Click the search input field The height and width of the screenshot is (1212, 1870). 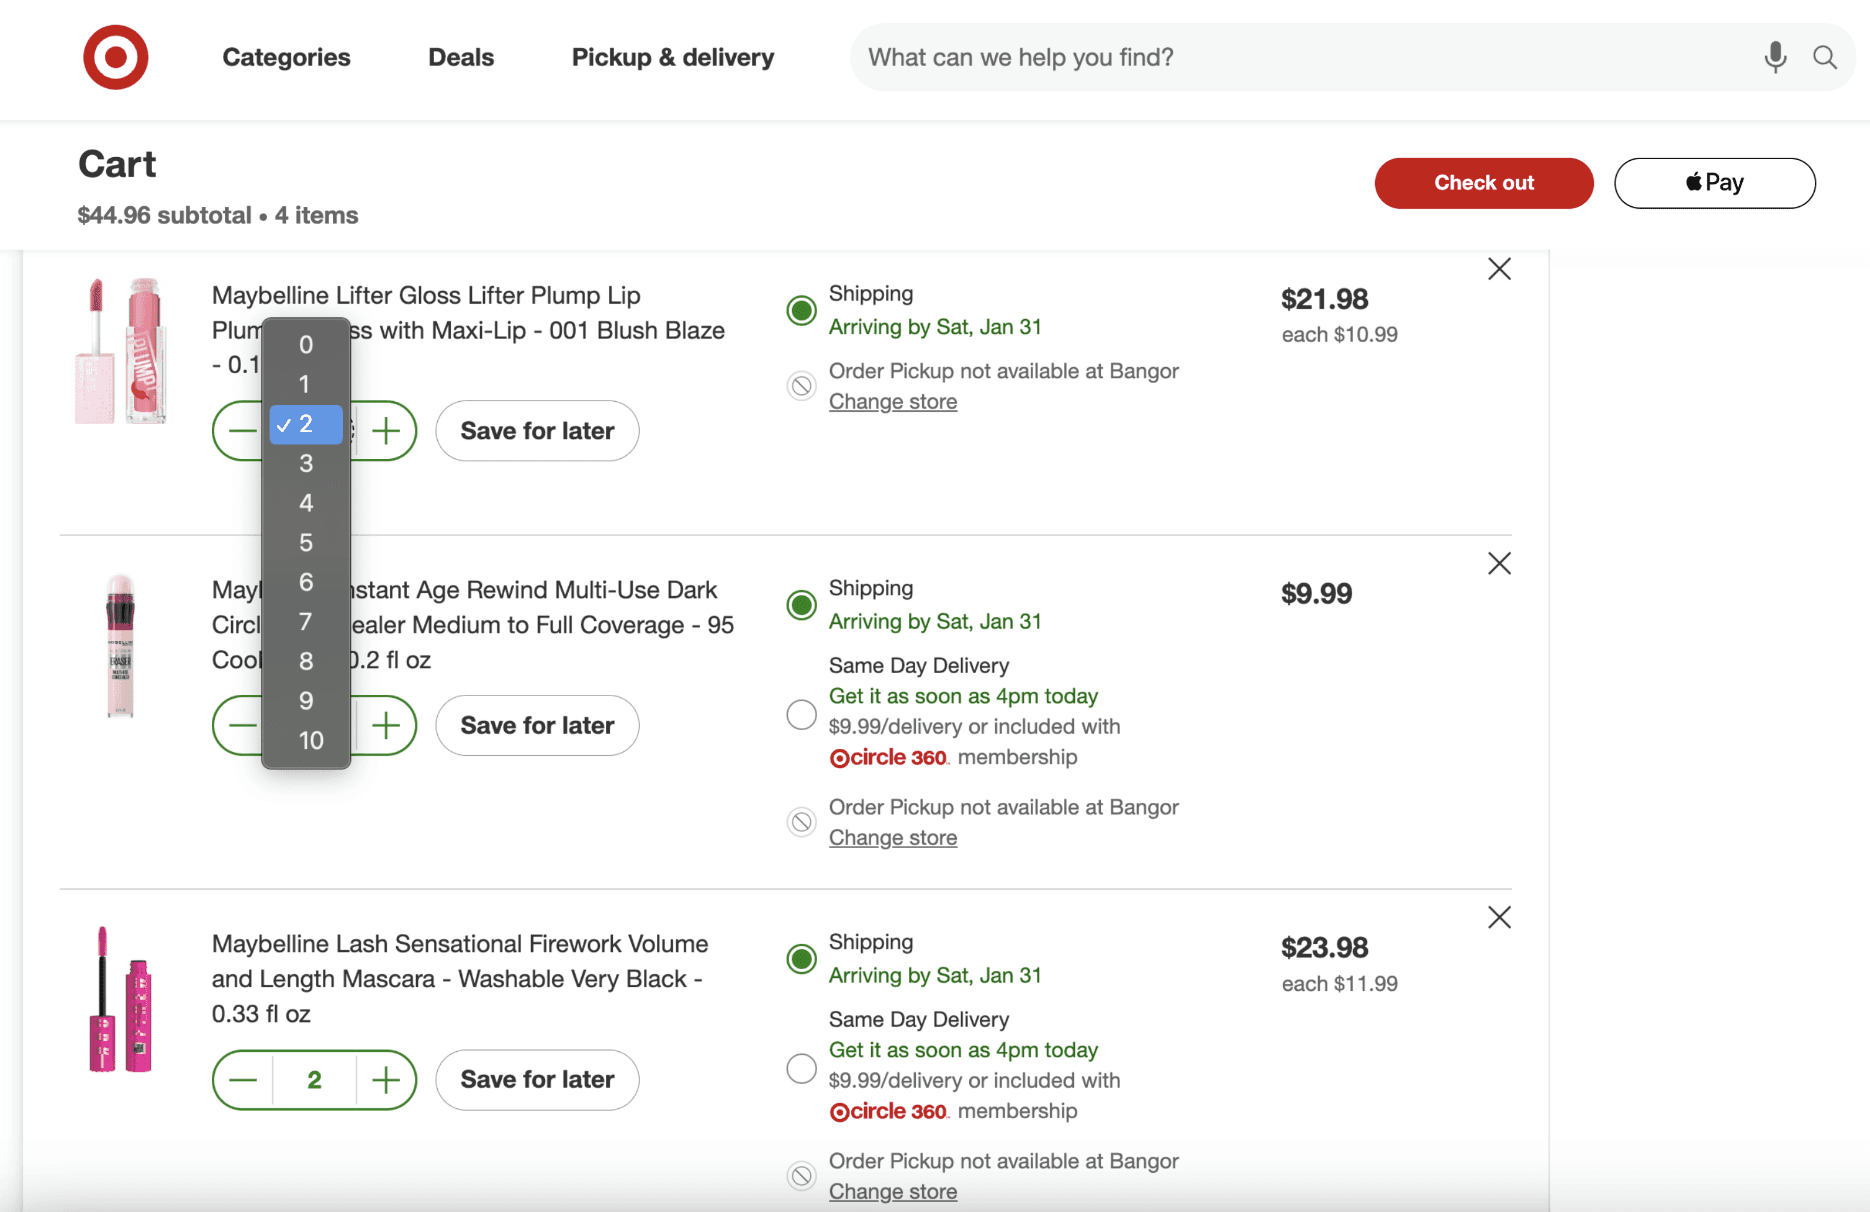tap(1300, 57)
